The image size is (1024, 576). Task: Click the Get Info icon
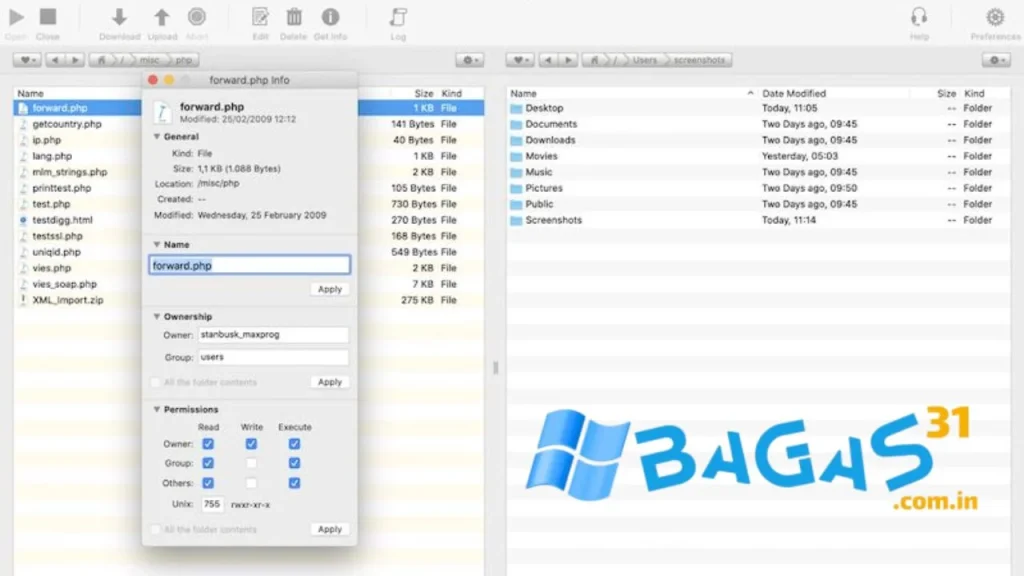(330, 17)
